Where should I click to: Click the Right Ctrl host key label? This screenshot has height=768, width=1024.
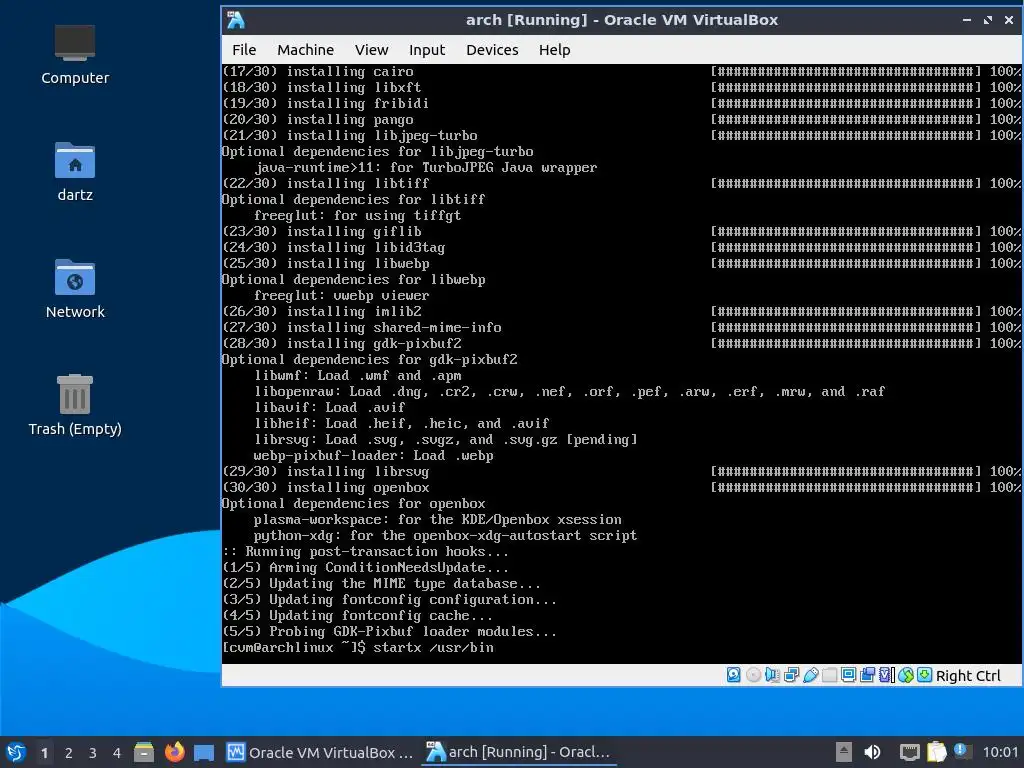pos(968,676)
